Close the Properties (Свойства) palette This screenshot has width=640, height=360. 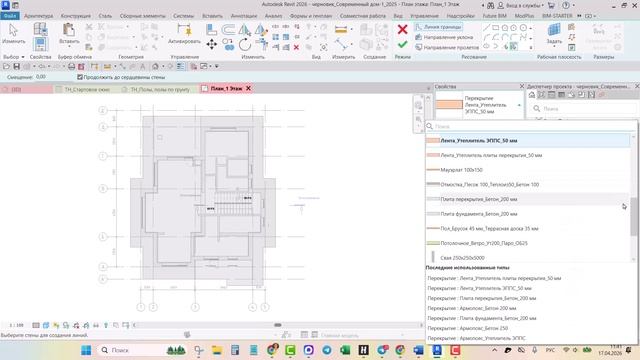(521, 87)
